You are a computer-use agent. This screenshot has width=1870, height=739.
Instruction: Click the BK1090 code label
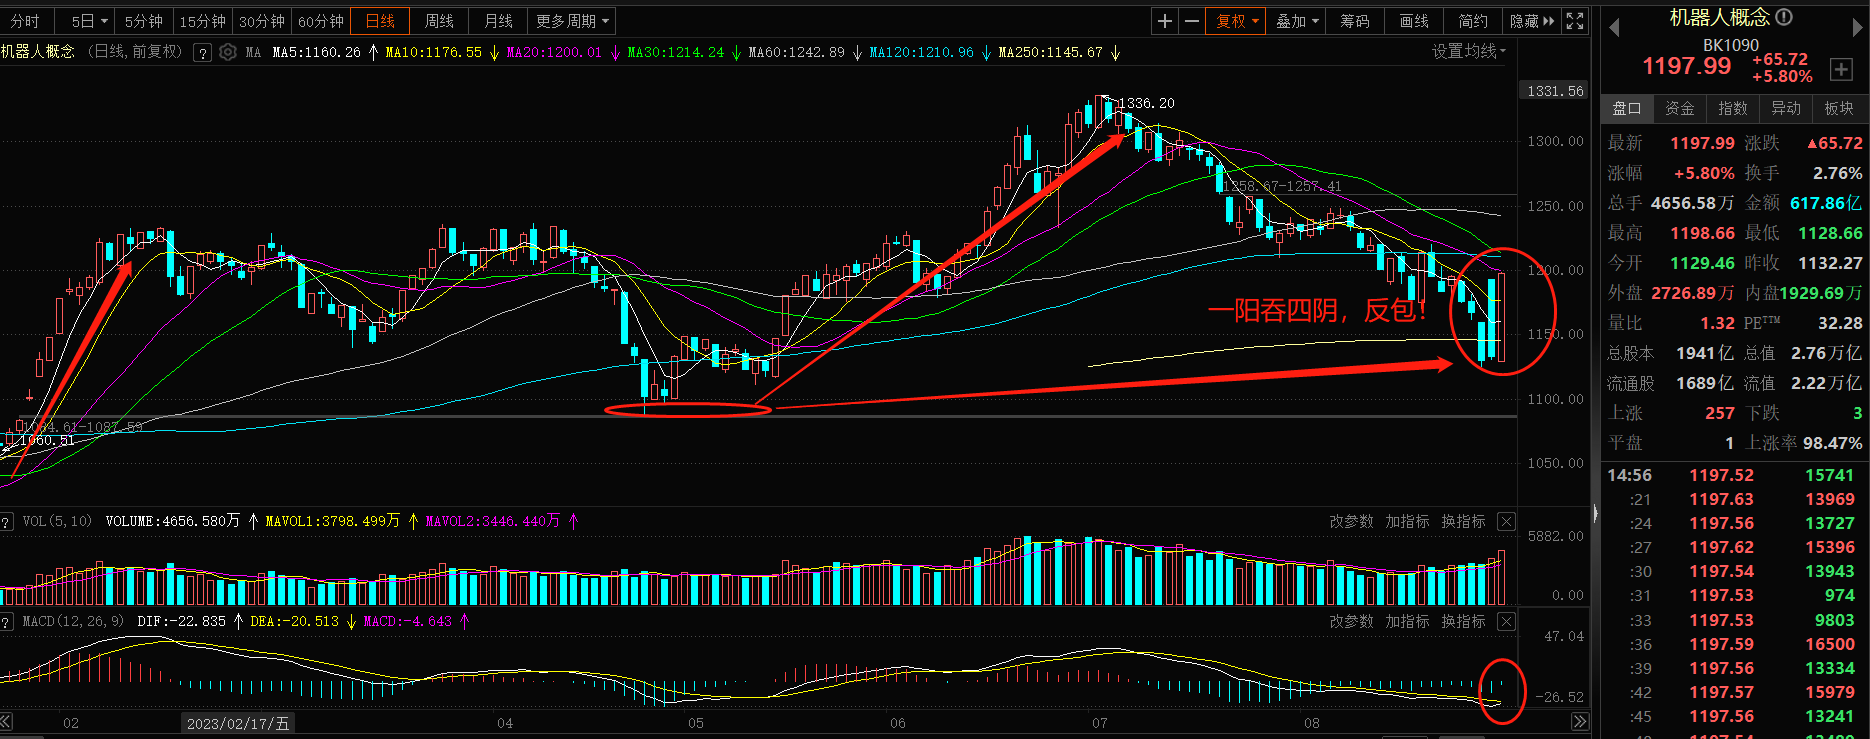click(x=1731, y=45)
